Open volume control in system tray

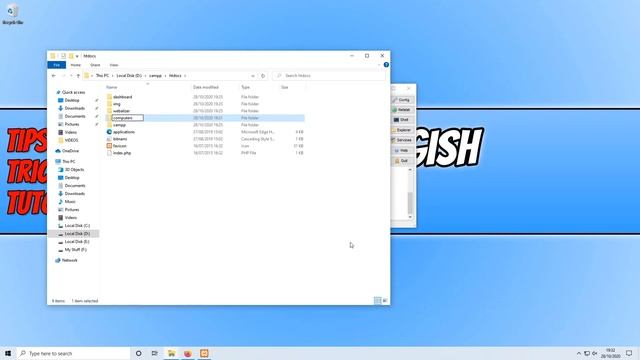pos(595,353)
